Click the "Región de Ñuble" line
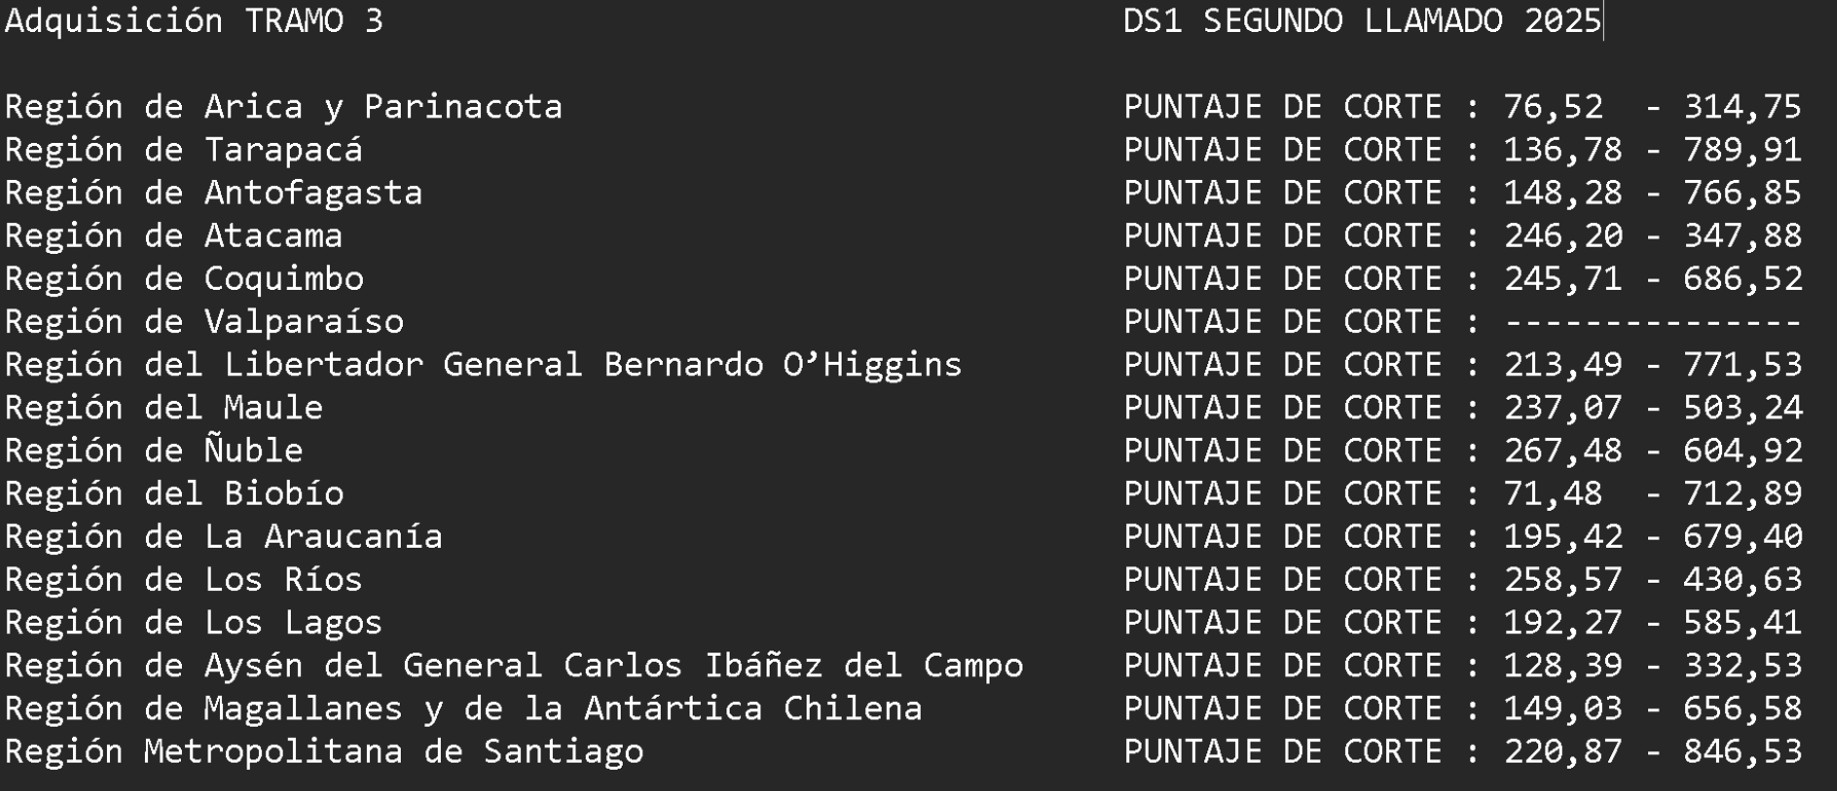Viewport: 1837px width, 791px height. [x=154, y=451]
